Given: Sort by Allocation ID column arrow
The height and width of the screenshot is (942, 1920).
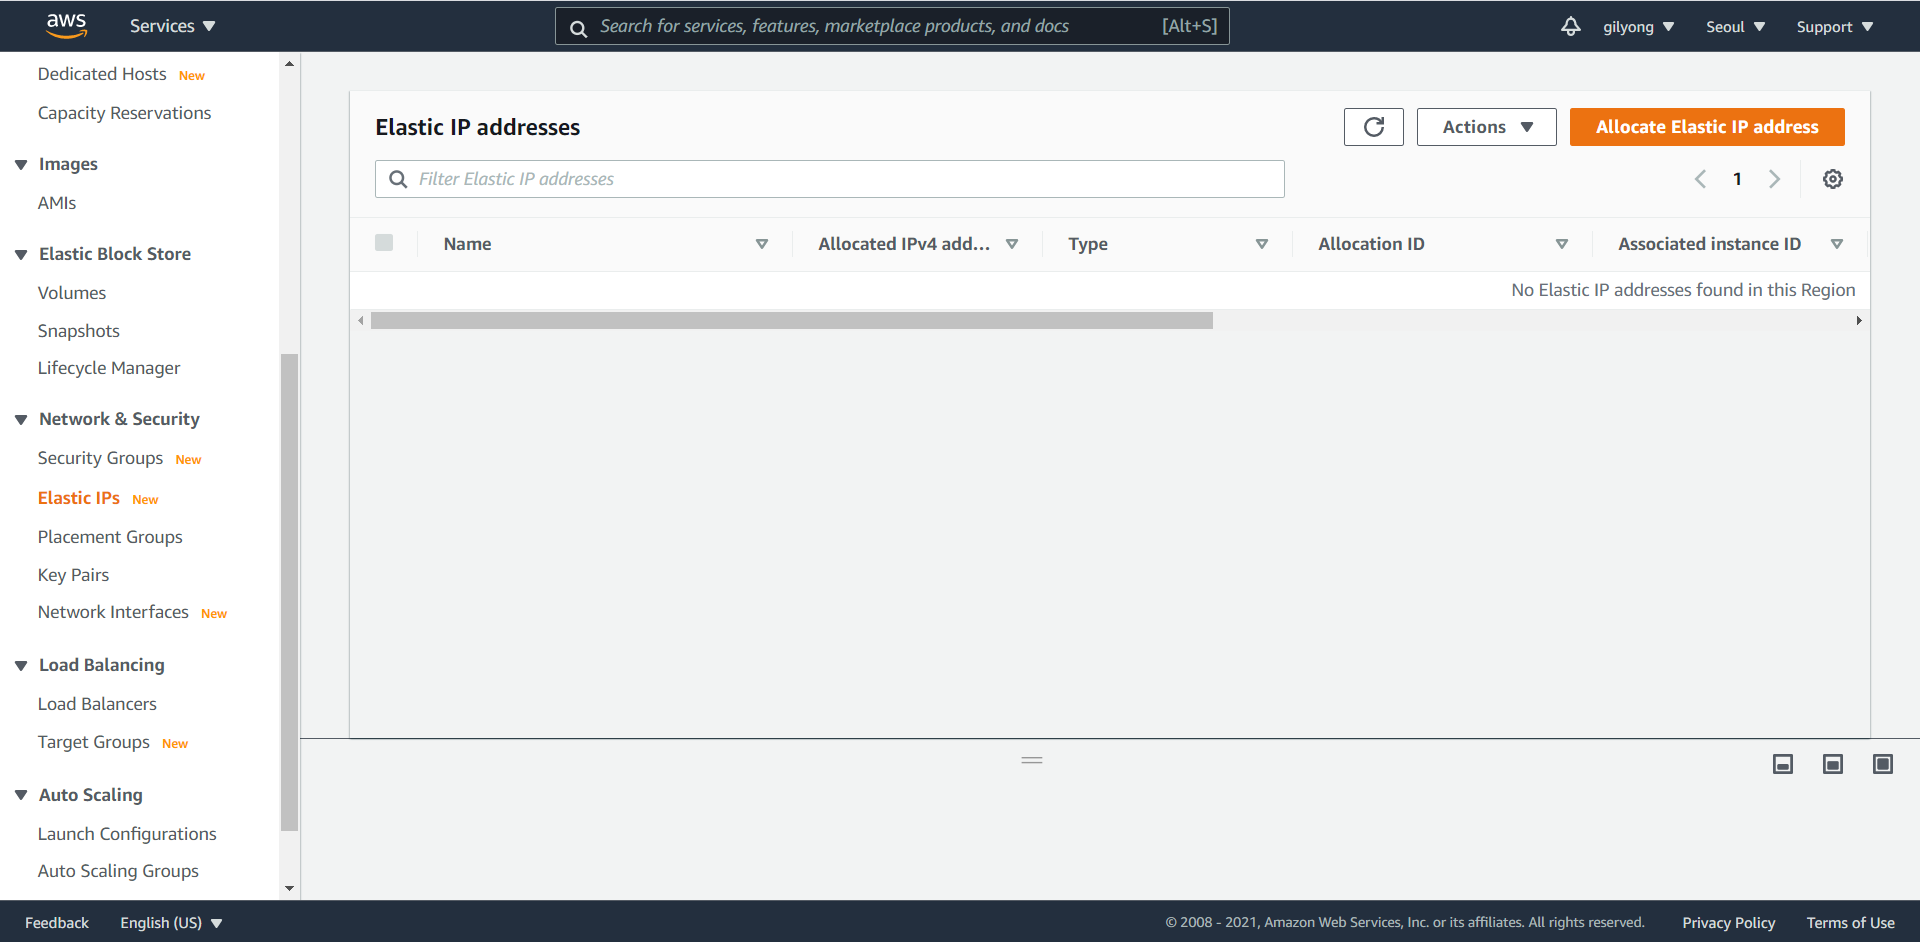Looking at the screenshot, I should coord(1562,244).
